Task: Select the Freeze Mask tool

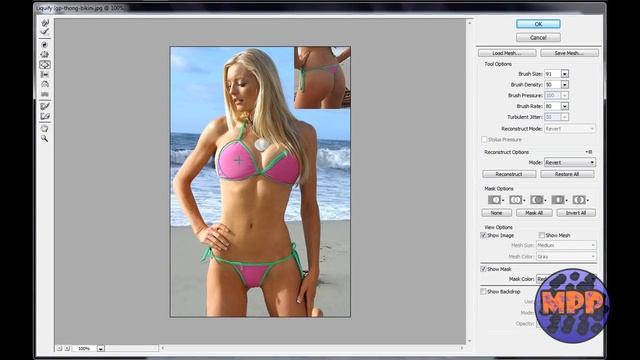Action: point(45,106)
